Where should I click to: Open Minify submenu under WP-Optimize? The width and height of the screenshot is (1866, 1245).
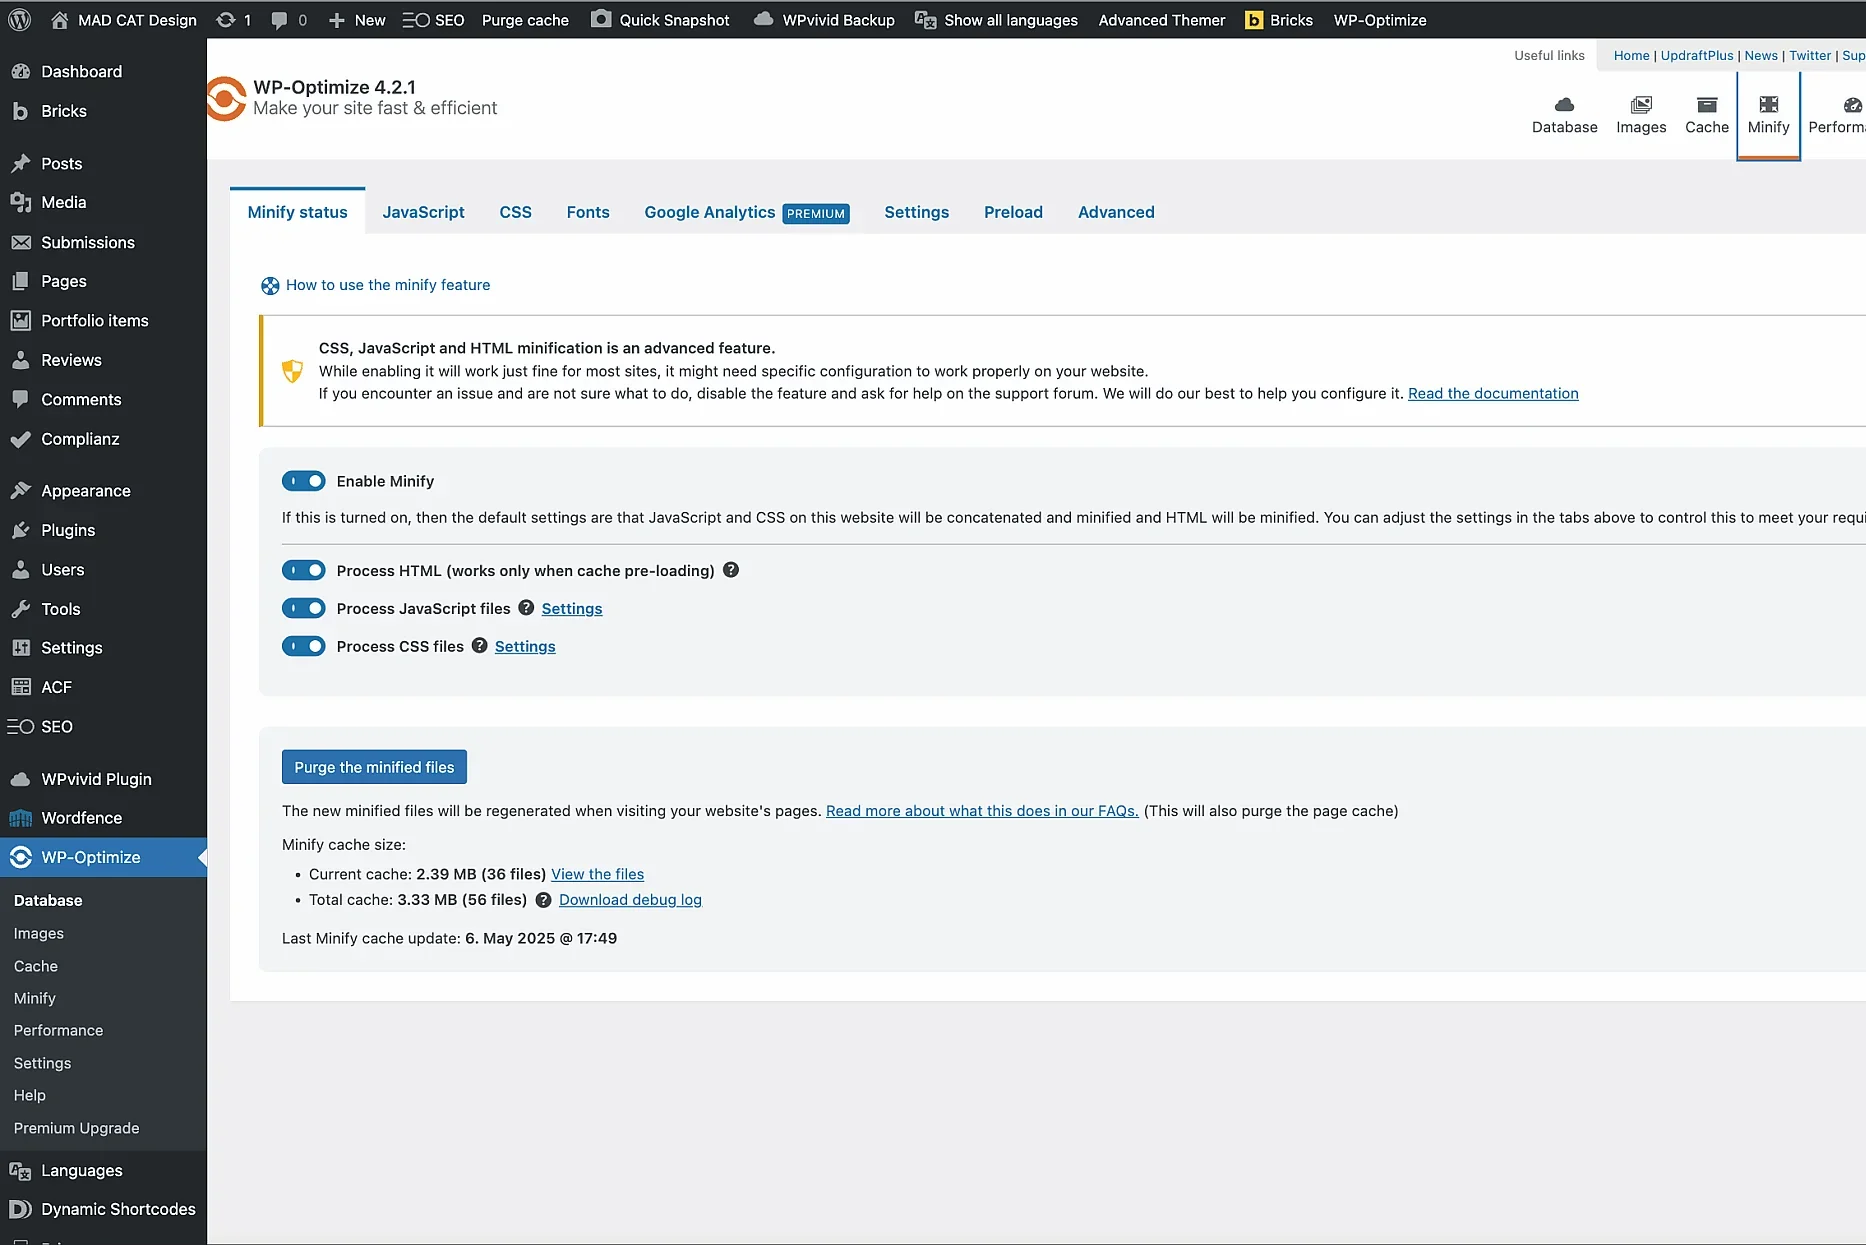click(x=35, y=998)
